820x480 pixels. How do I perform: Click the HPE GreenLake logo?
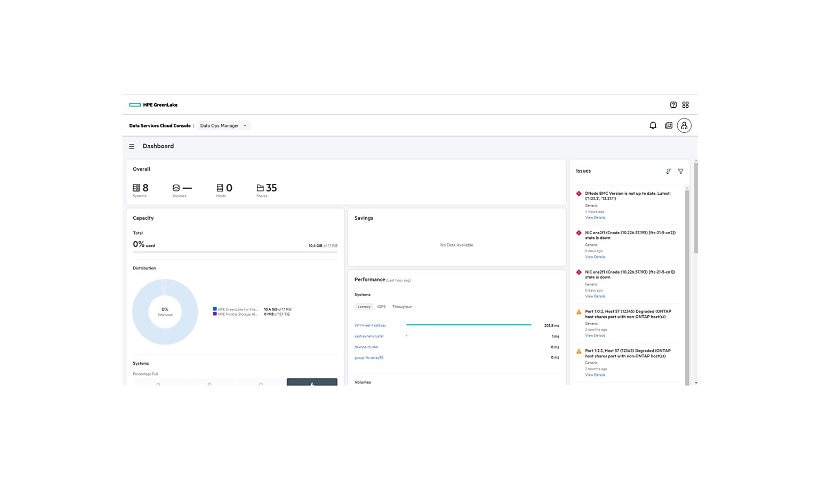coord(153,105)
